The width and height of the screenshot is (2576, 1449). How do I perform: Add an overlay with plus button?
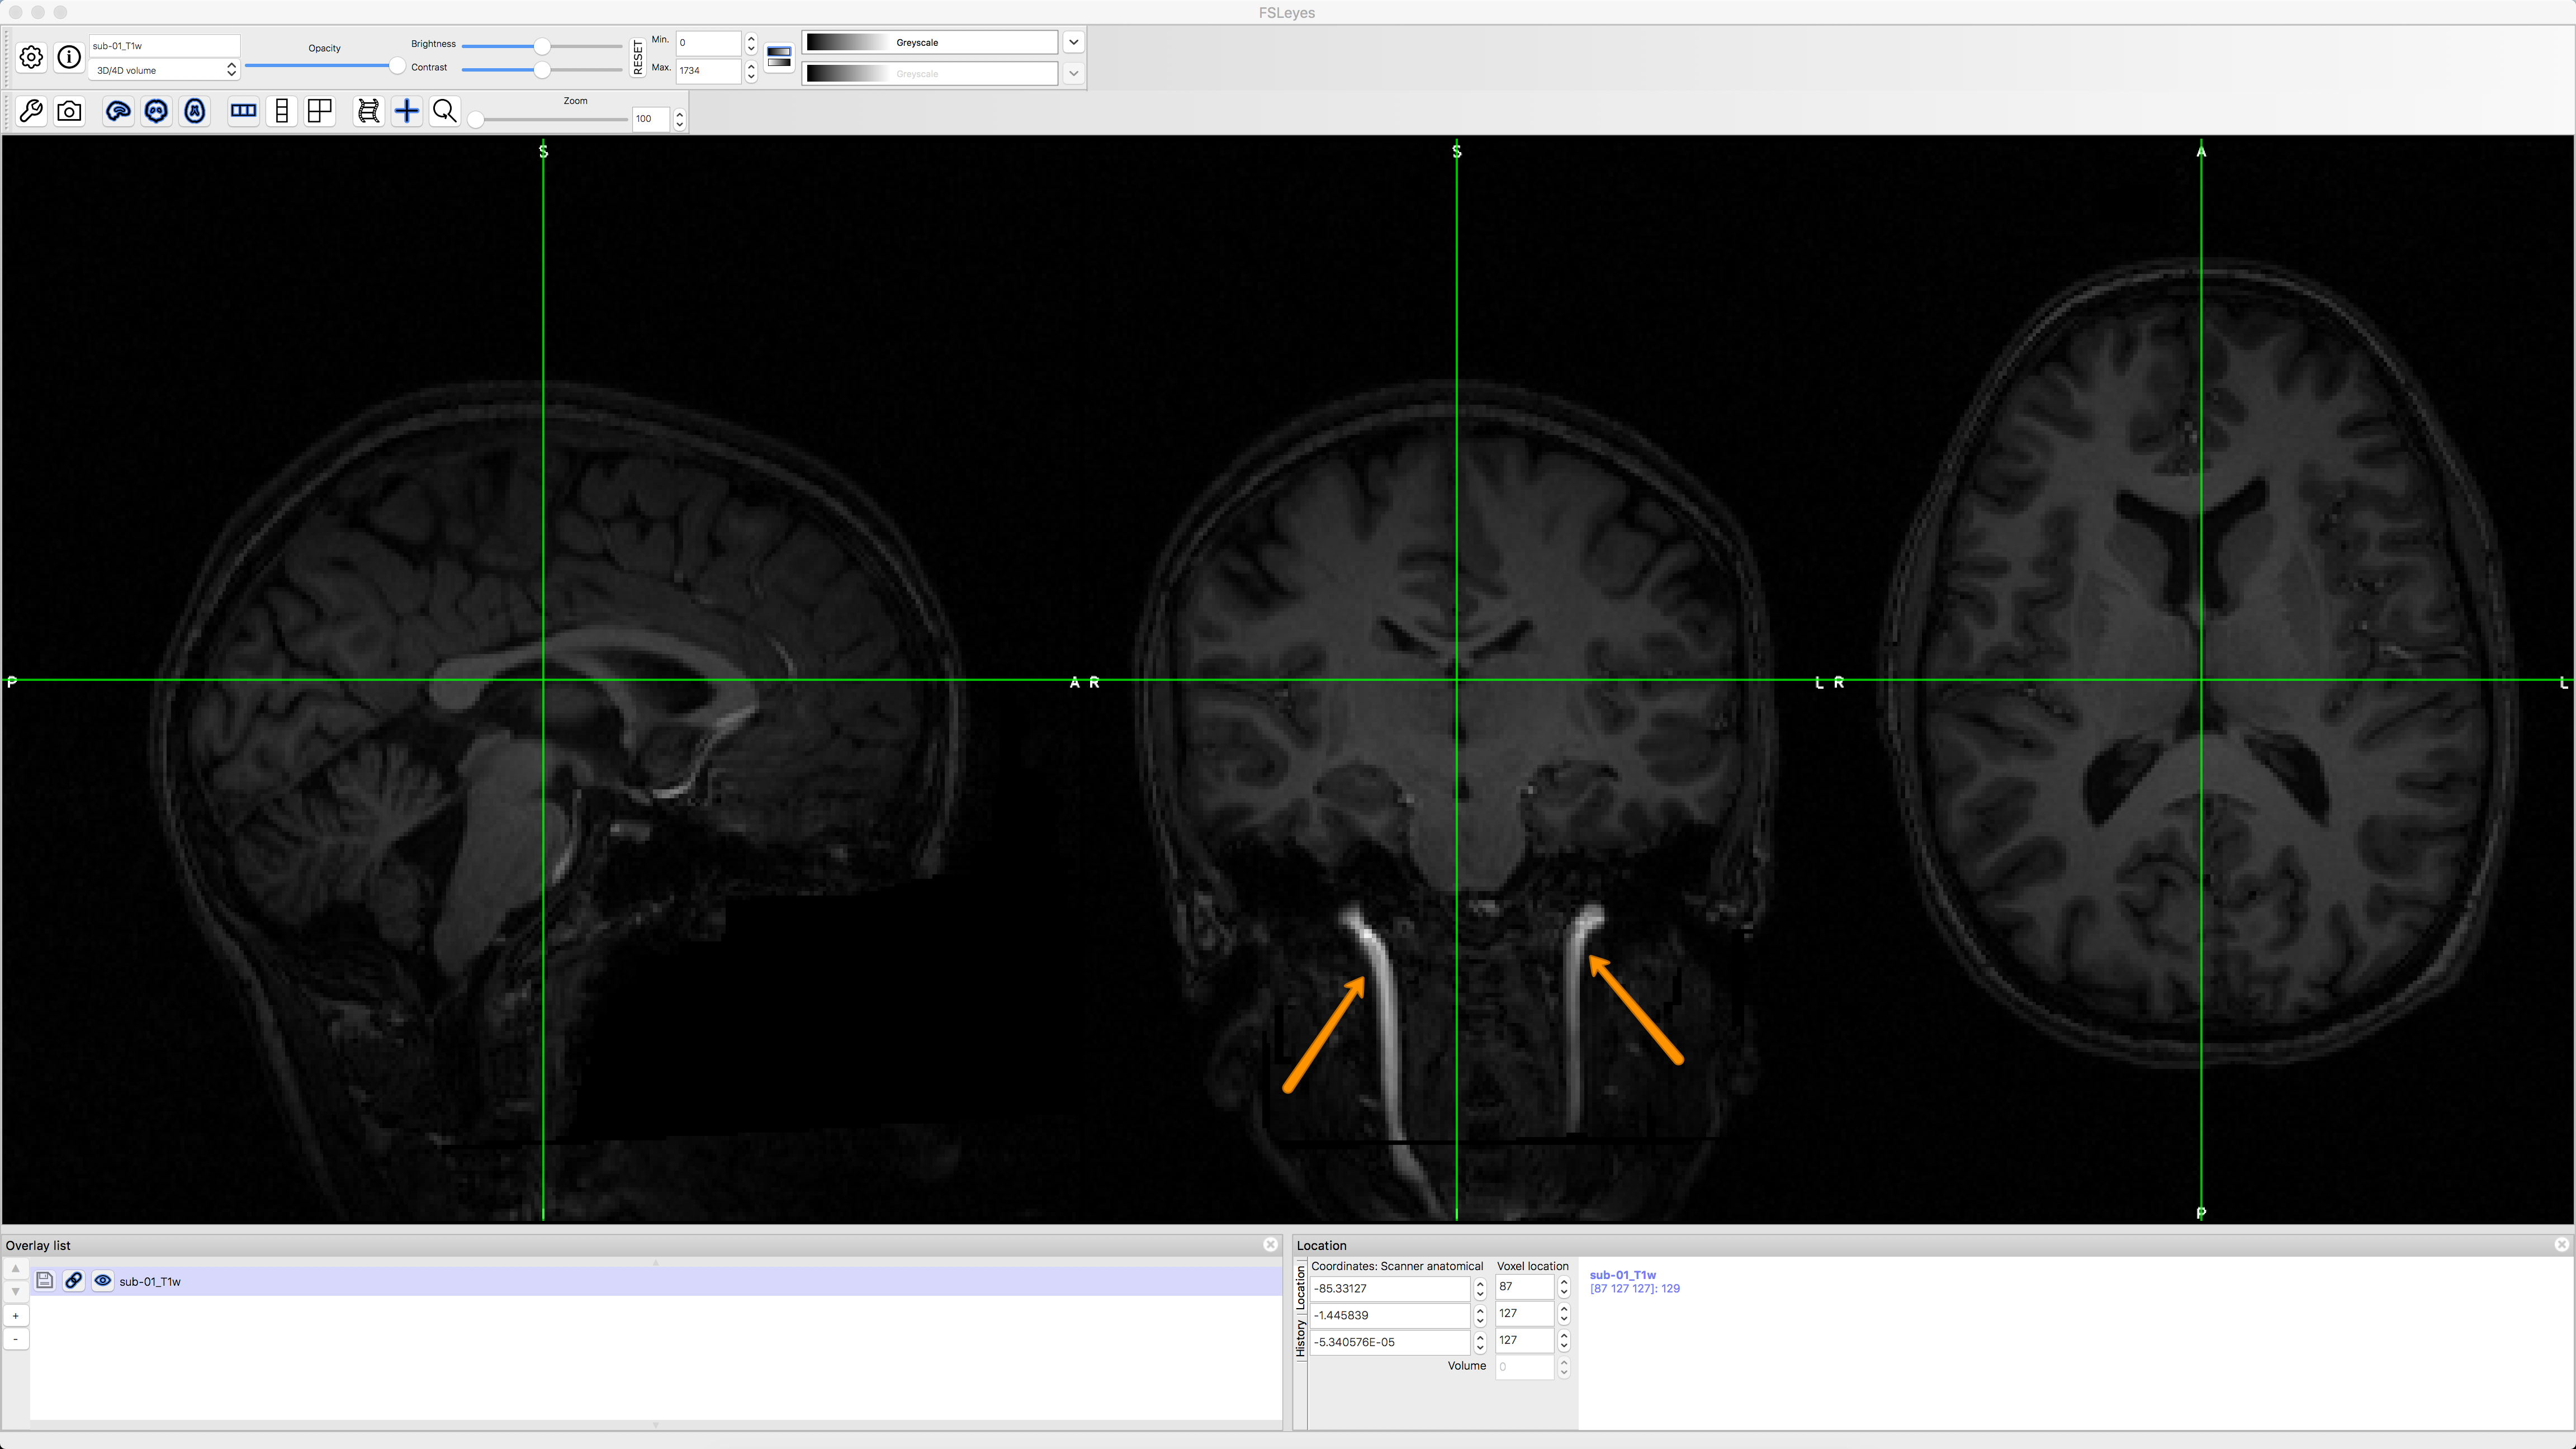pos(15,1316)
